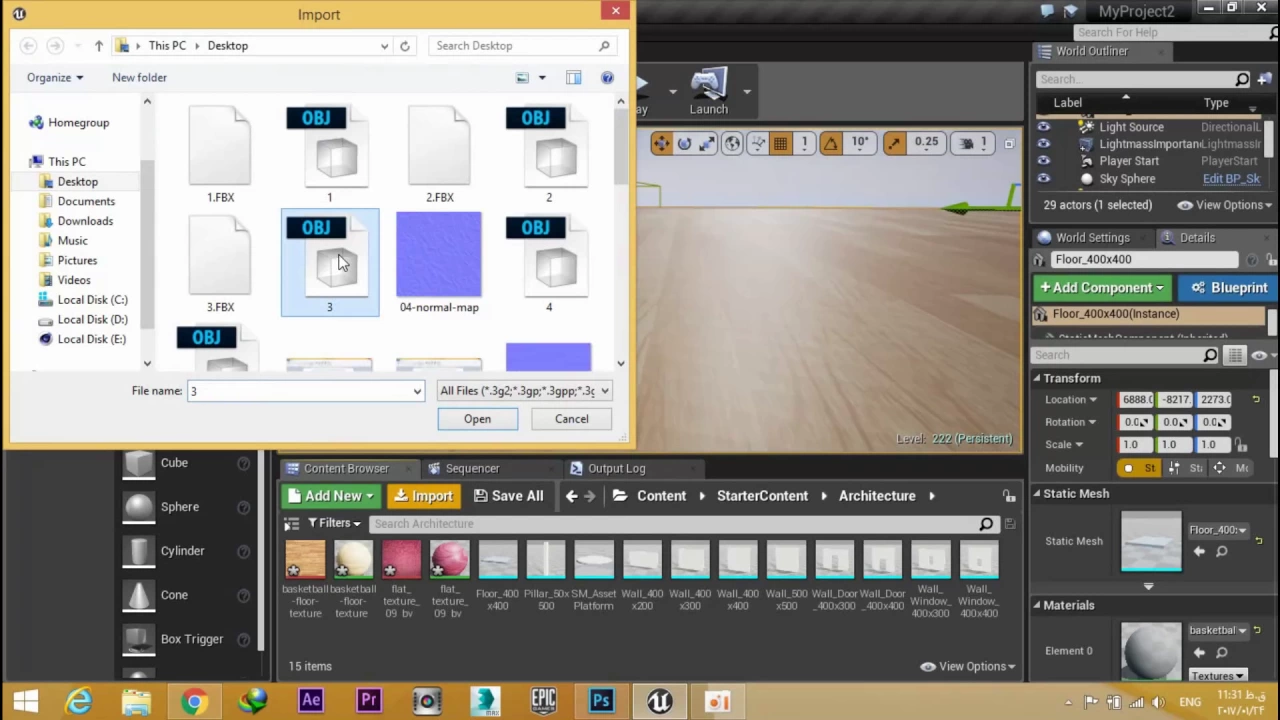Click the basketball material preview swatch
This screenshot has height=720, width=1280.
pyautogui.click(x=1150, y=652)
